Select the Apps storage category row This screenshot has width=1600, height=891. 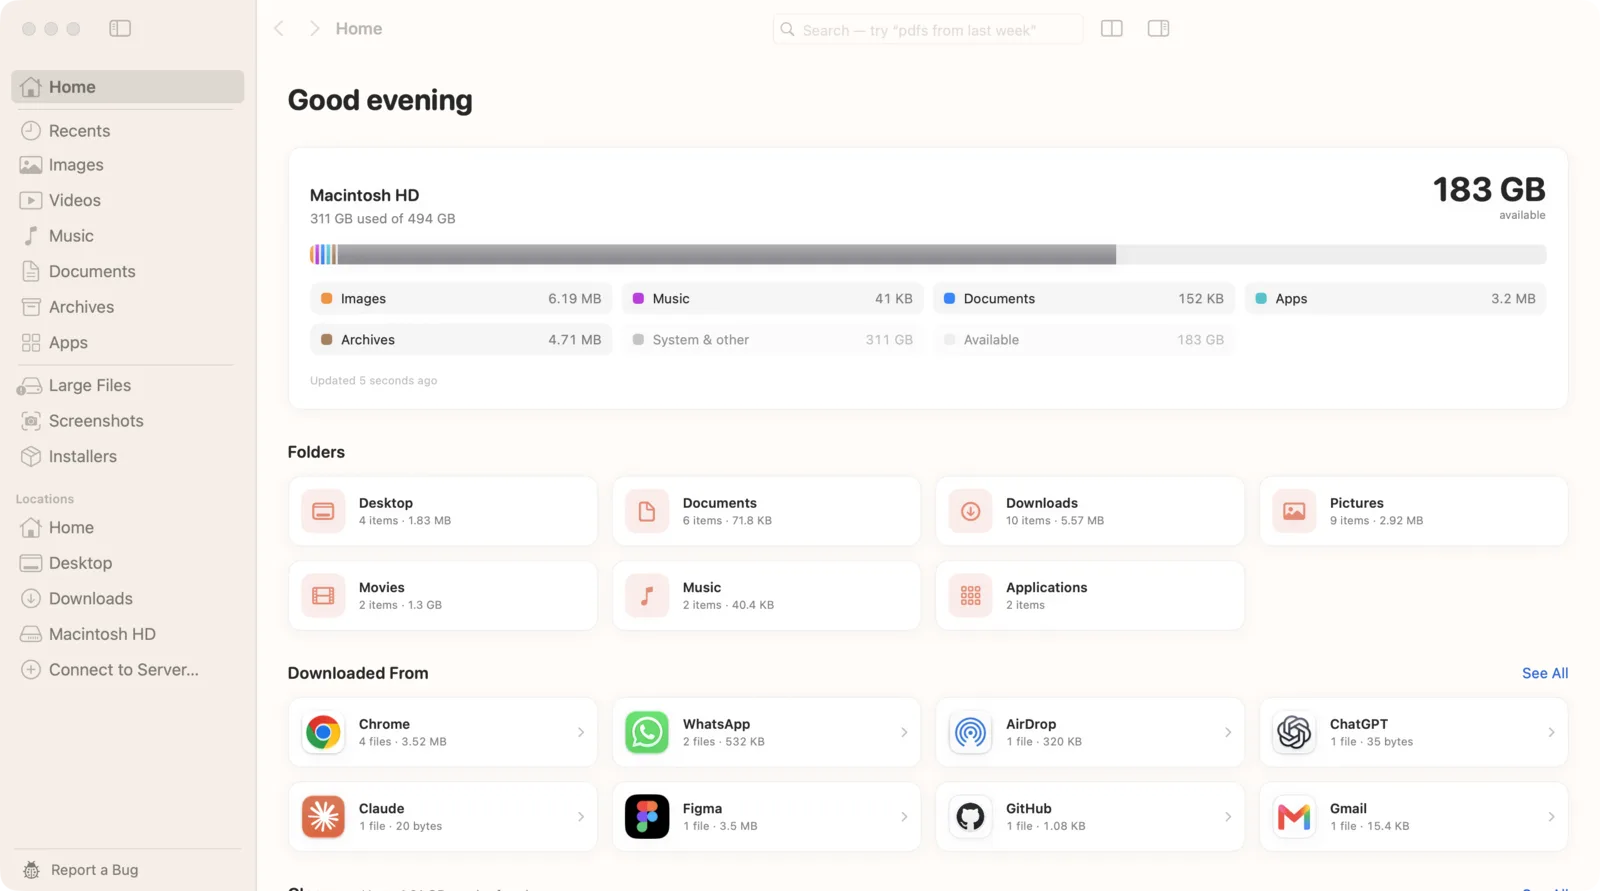pyautogui.click(x=1396, y=299)
